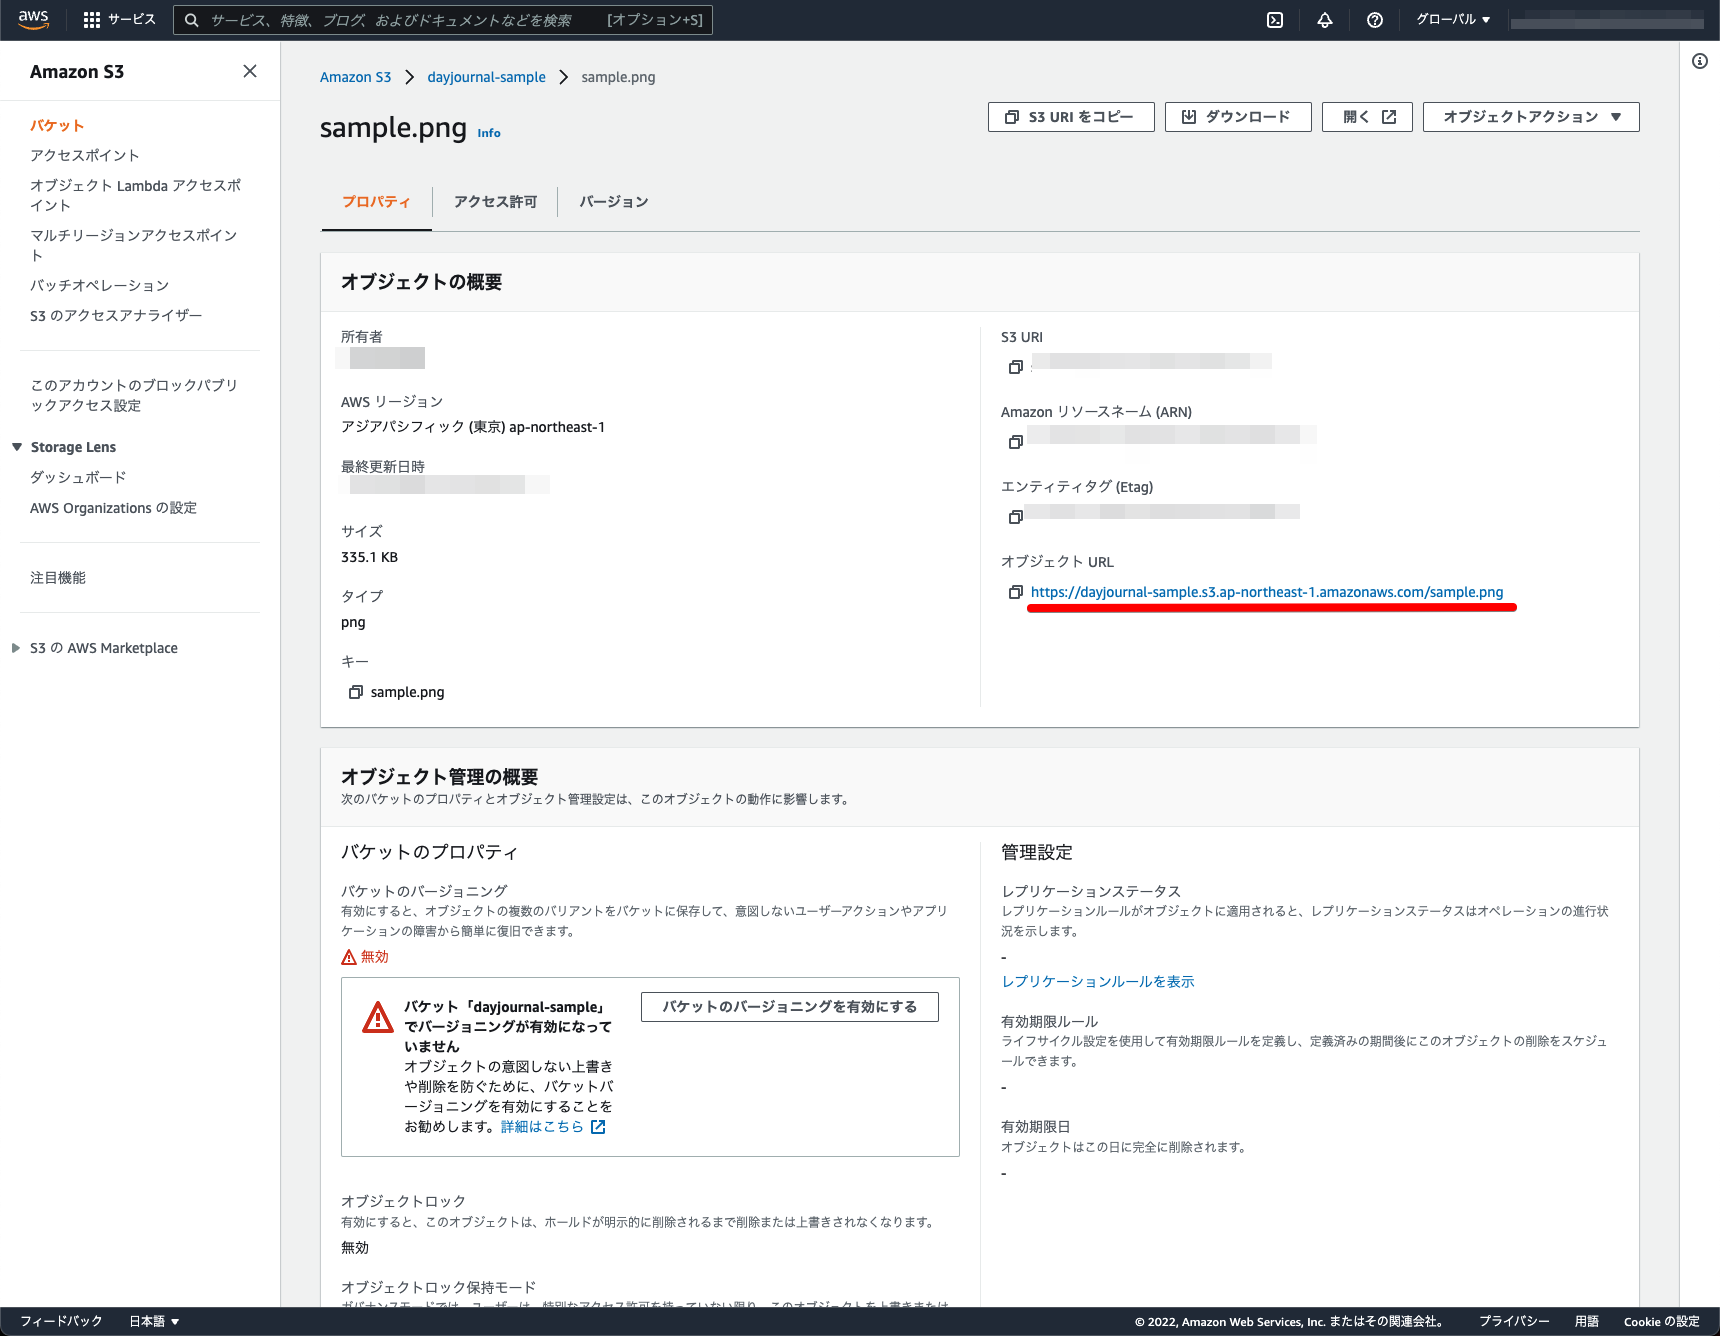Open このアカウントのブロックパブリックアクセス設定
Image resolution: width=1720 pixels, height=1336 pixels.
coord(134,395)
